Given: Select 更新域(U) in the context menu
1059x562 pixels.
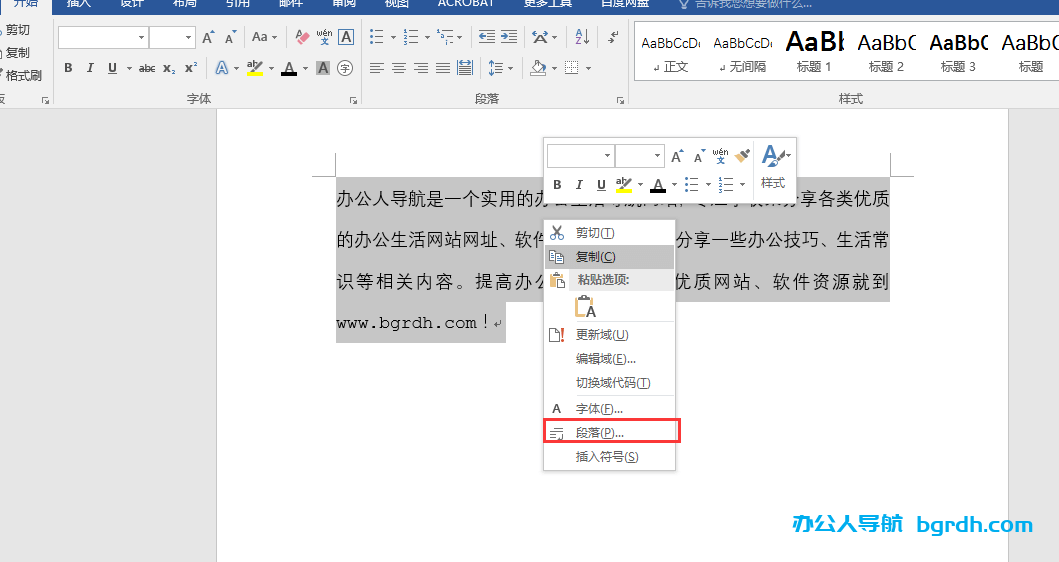Looking at the screenshot, I should click(x=610, y=335).
